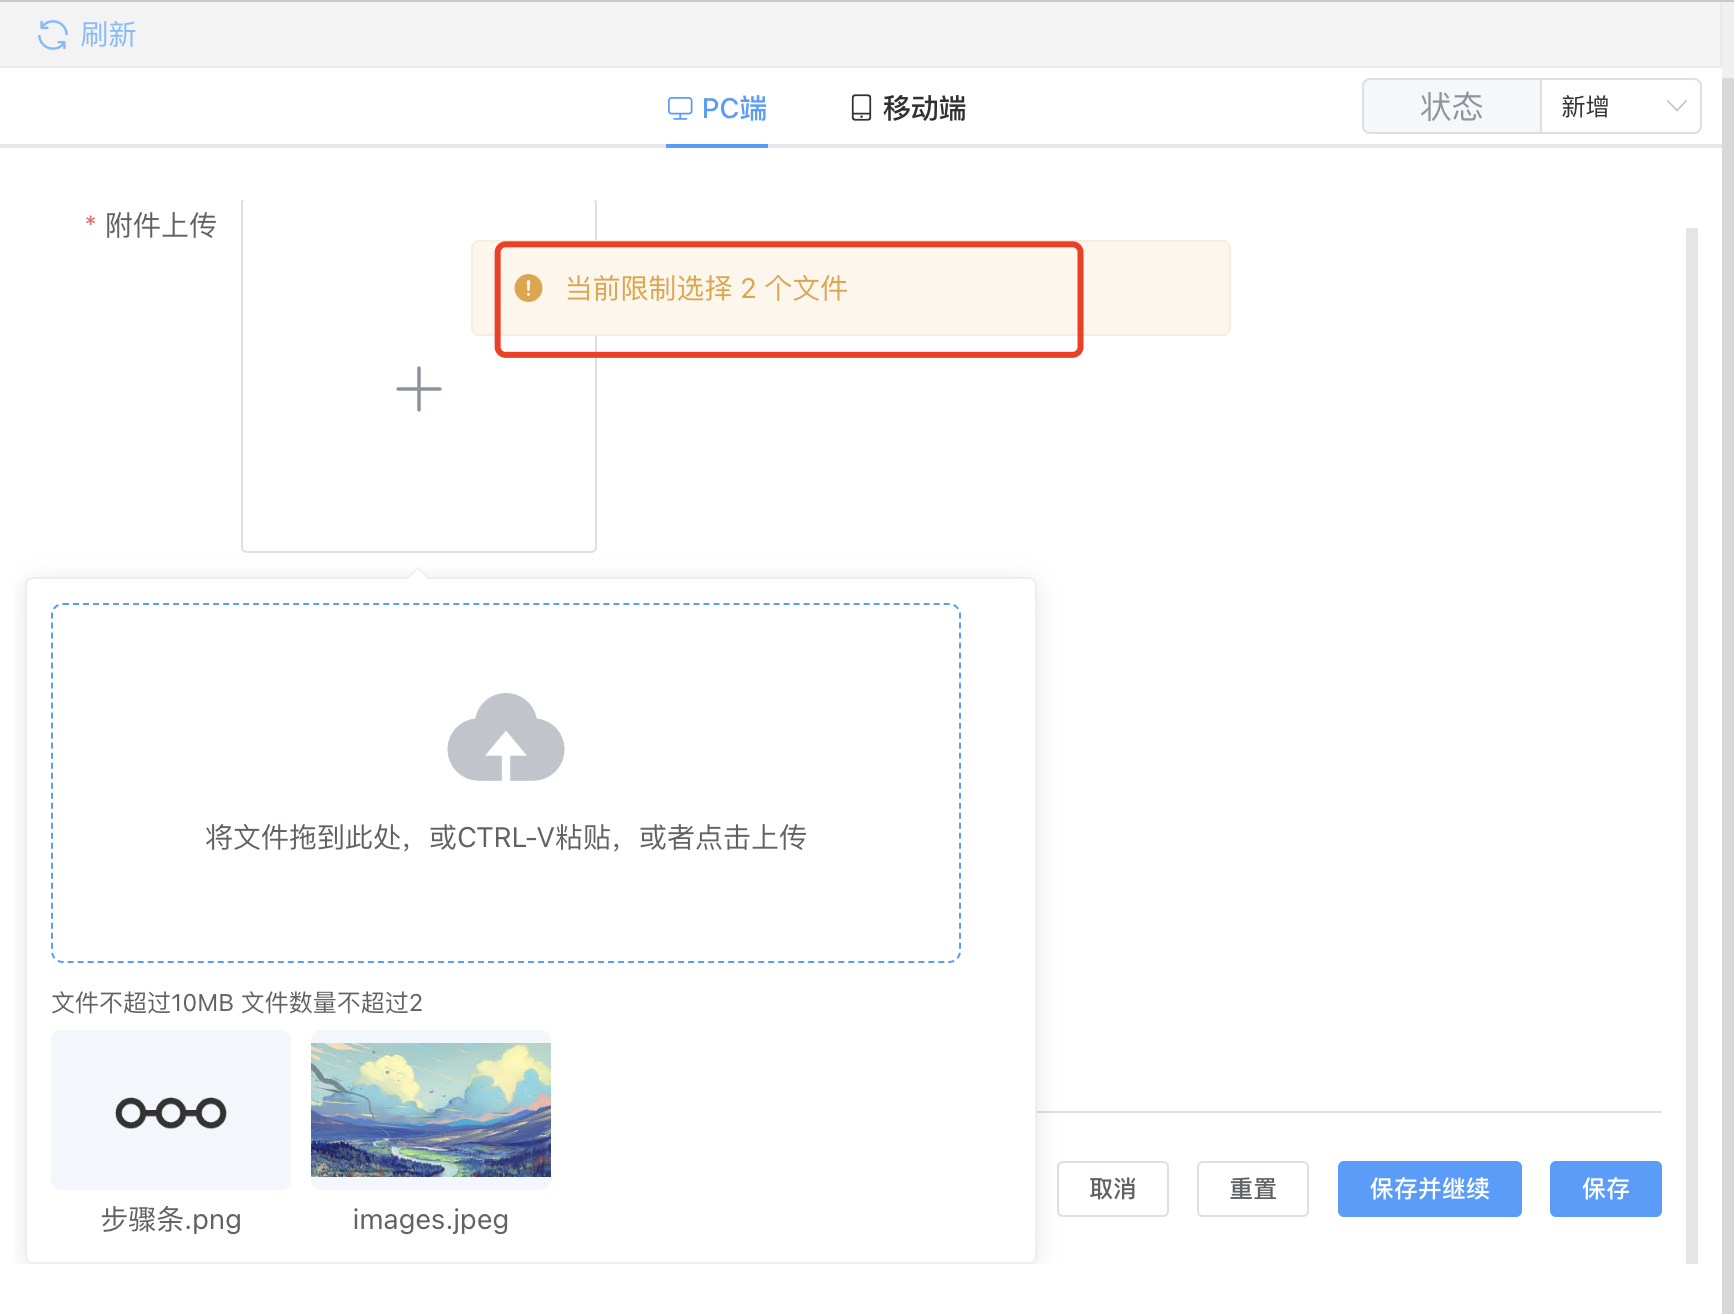Click the 保存 button
1734x1314 pixels.
coord(1605,1189)
